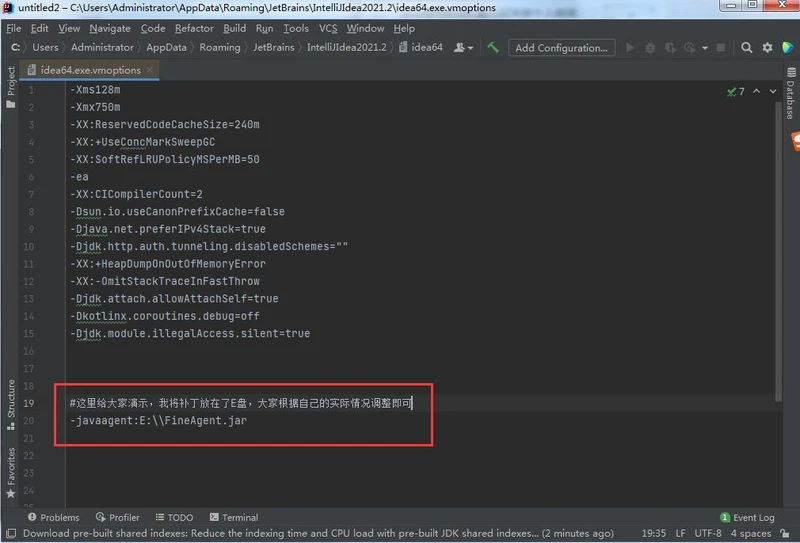800x543 pixels.
Task: Click the Add Configuration... button
Action: 560,47
